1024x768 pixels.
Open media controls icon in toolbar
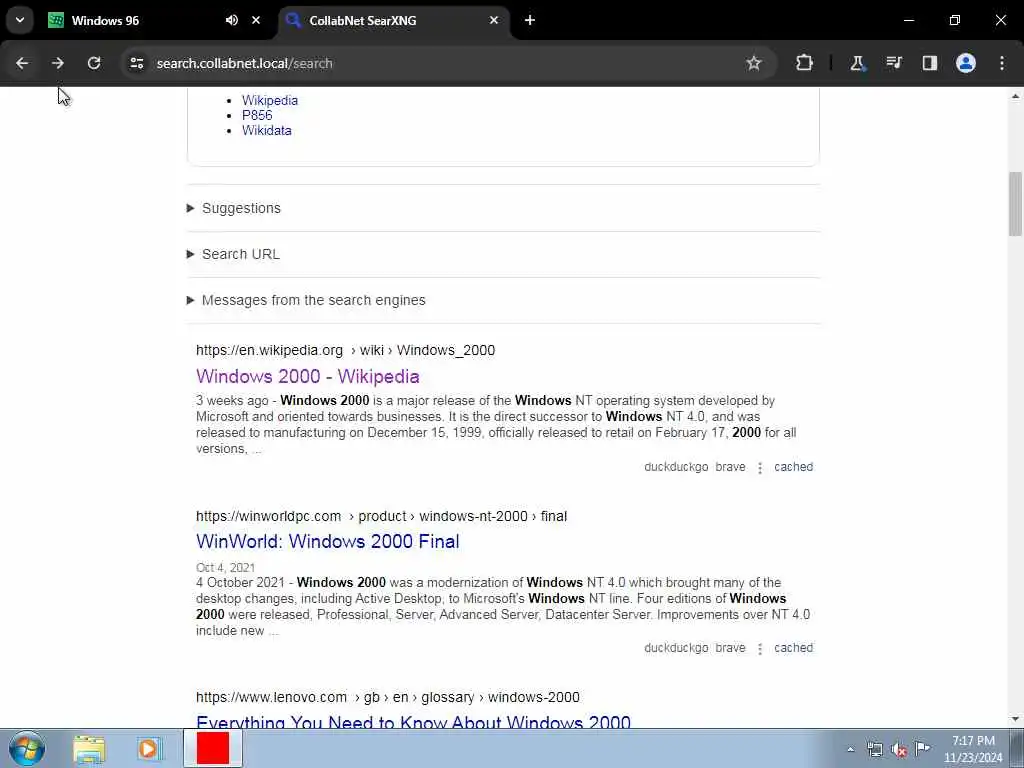coord(893,63)
